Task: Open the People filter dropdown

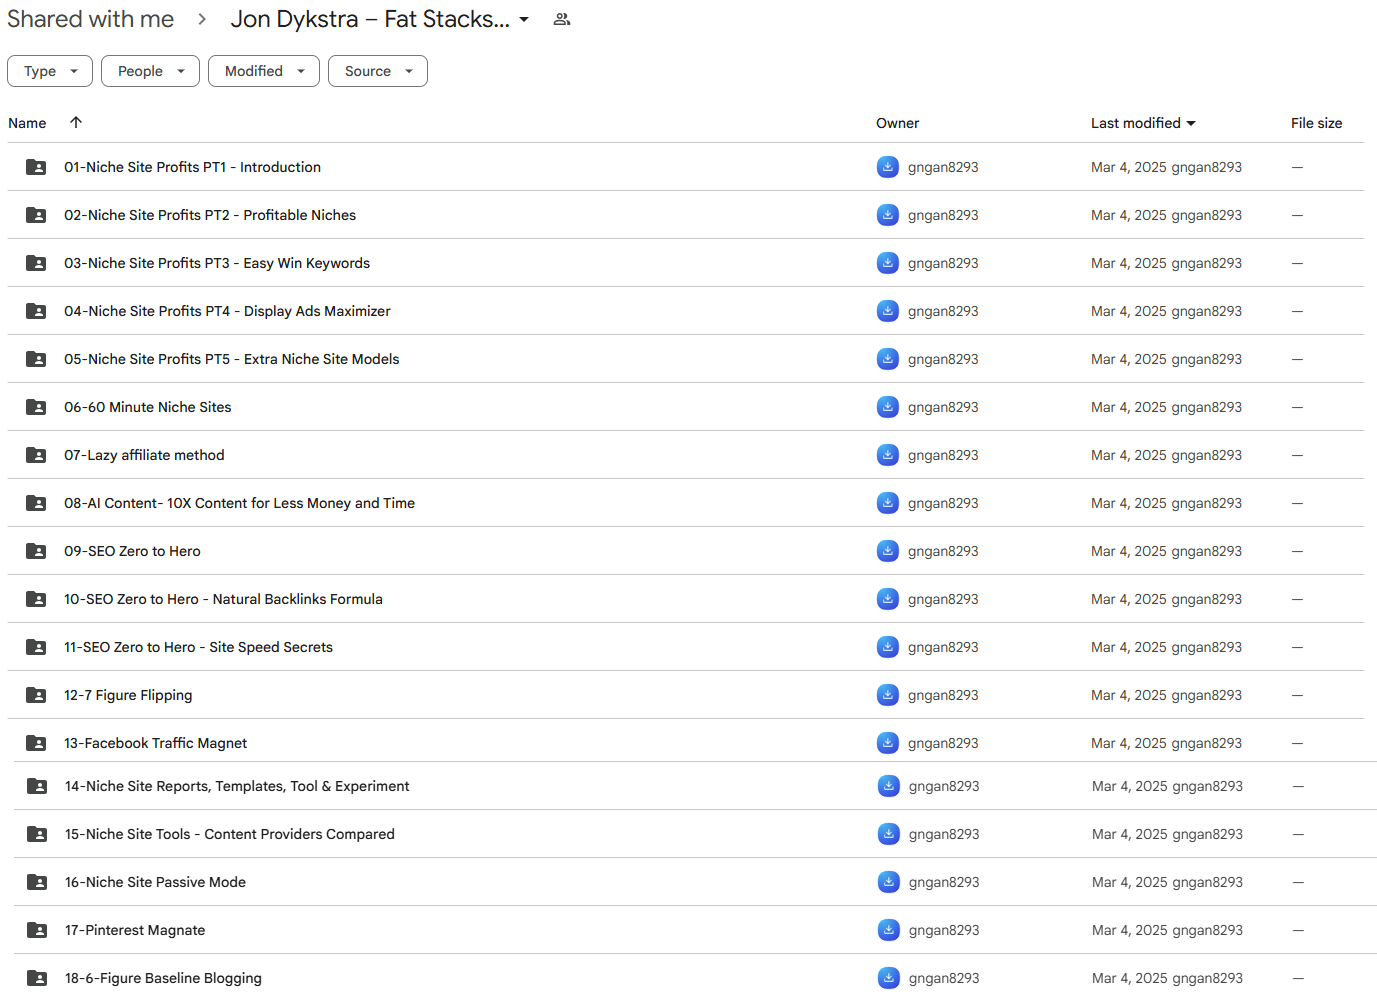Action: 150,71
